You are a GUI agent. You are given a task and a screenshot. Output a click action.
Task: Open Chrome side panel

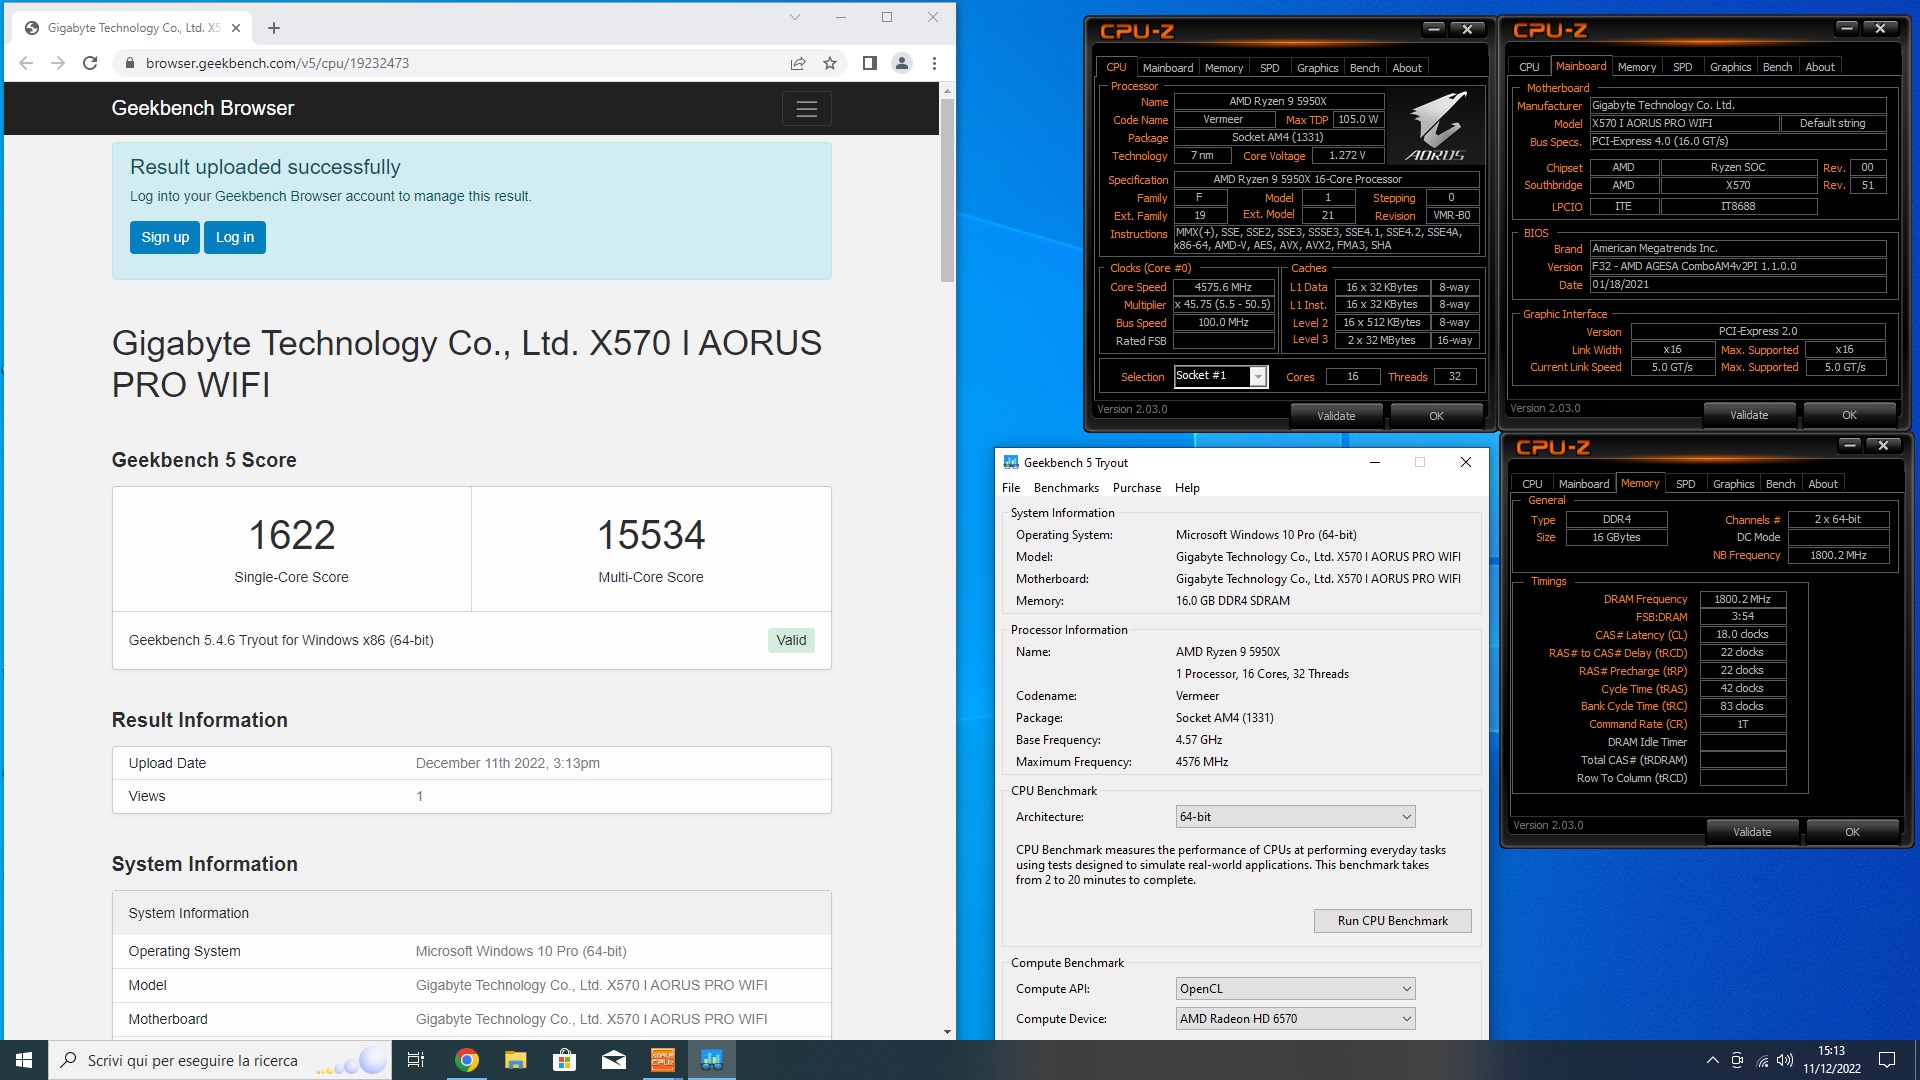[x=870, y=63]
